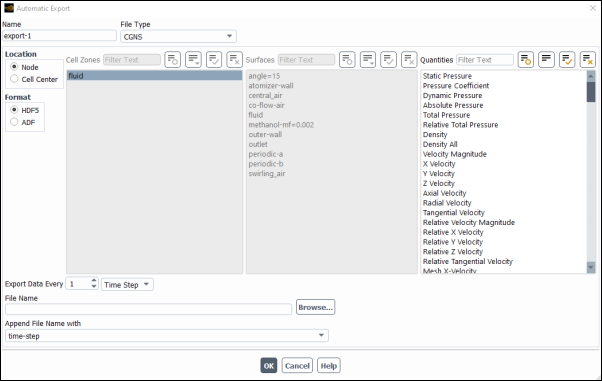Select Relative X Velocity quantity
Screen dimensions: 602x381
coord(453,232)
